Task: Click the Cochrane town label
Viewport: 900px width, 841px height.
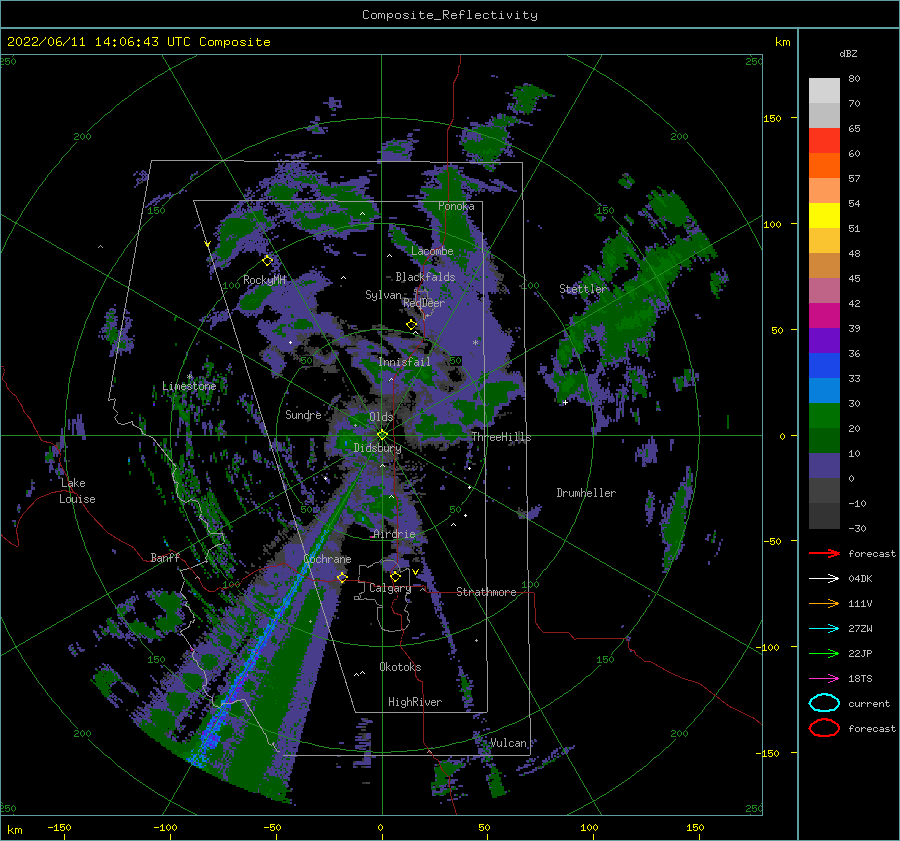Action: (327, 559)
